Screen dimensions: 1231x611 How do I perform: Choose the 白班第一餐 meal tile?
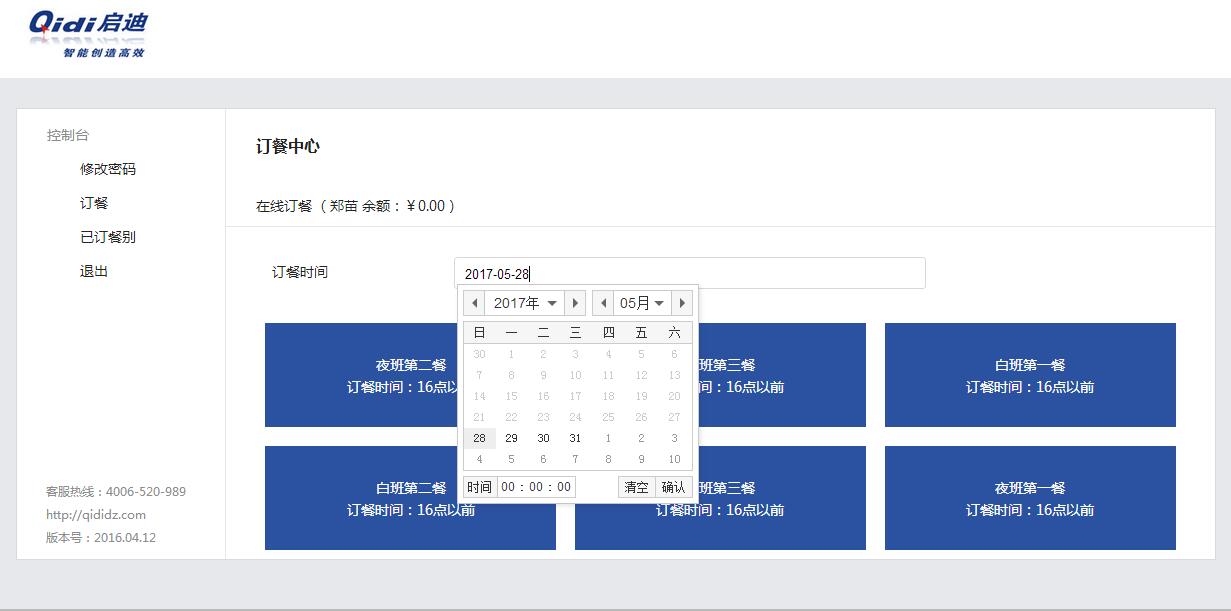(x=1030, y=375)
